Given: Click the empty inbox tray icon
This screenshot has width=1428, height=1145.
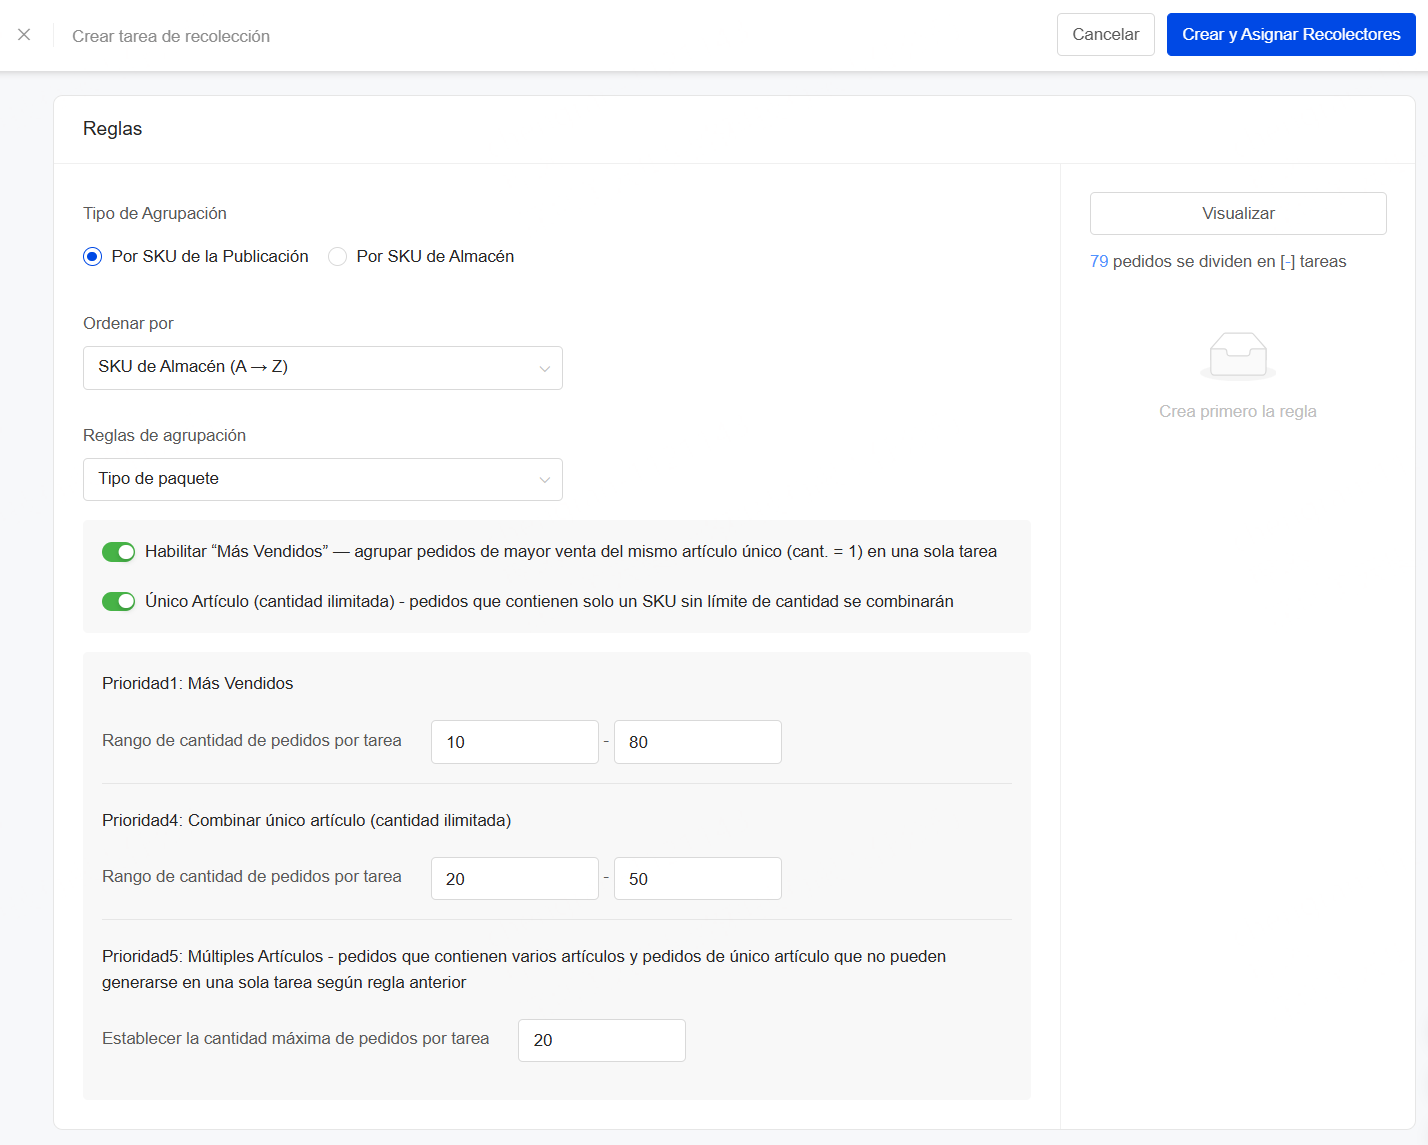Looking at the screenshot, I should click(x=1237, y=356).
